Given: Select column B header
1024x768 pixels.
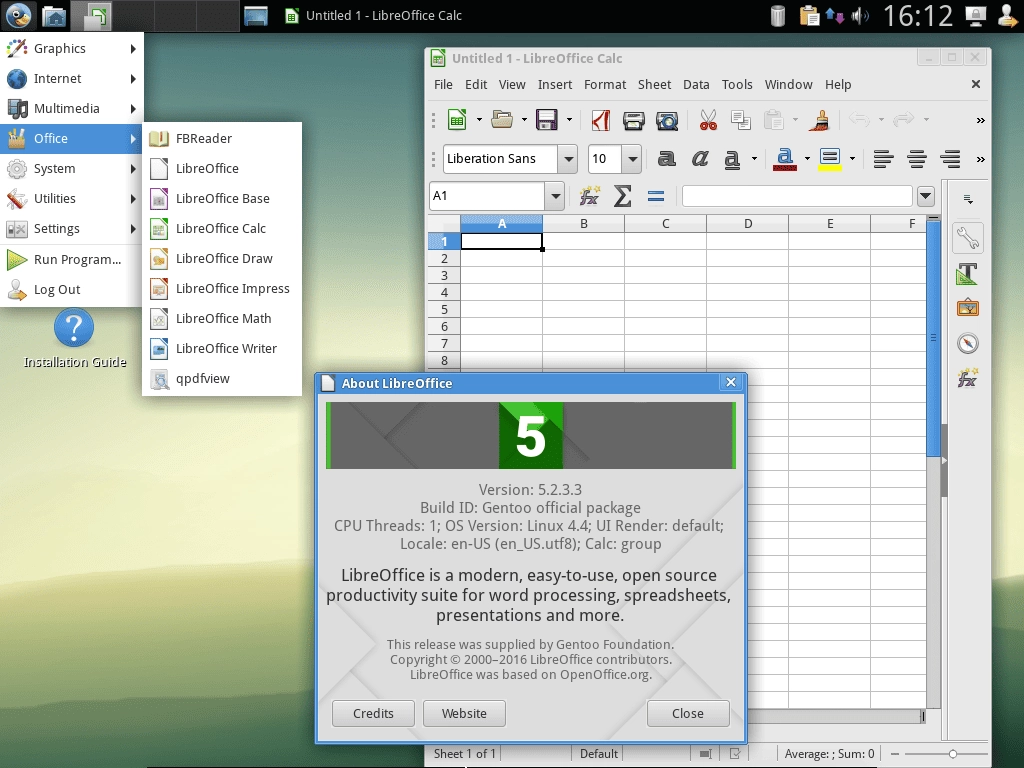Looking at the screenshot, I should click(583, 223).
